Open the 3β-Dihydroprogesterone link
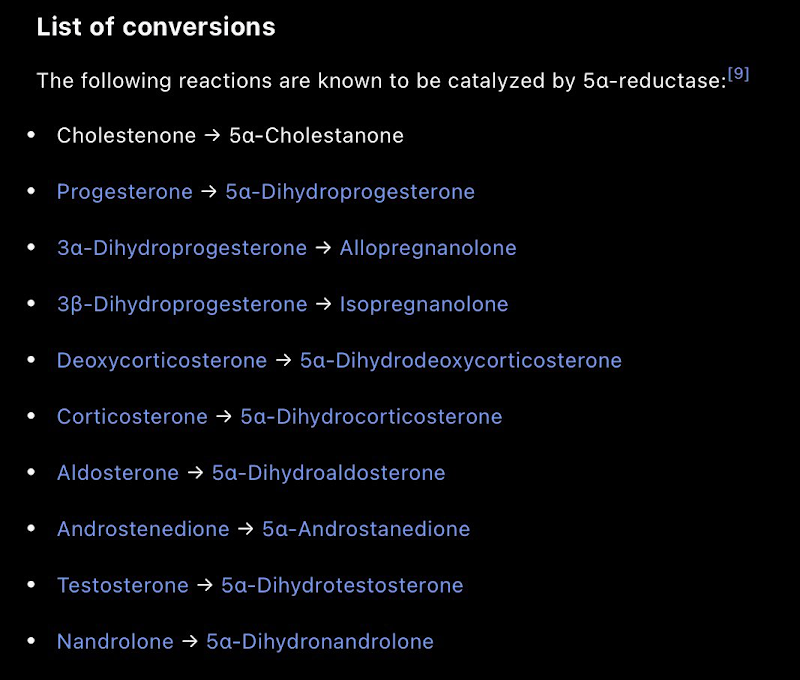 pyautogui.click(x=181, y=304)
